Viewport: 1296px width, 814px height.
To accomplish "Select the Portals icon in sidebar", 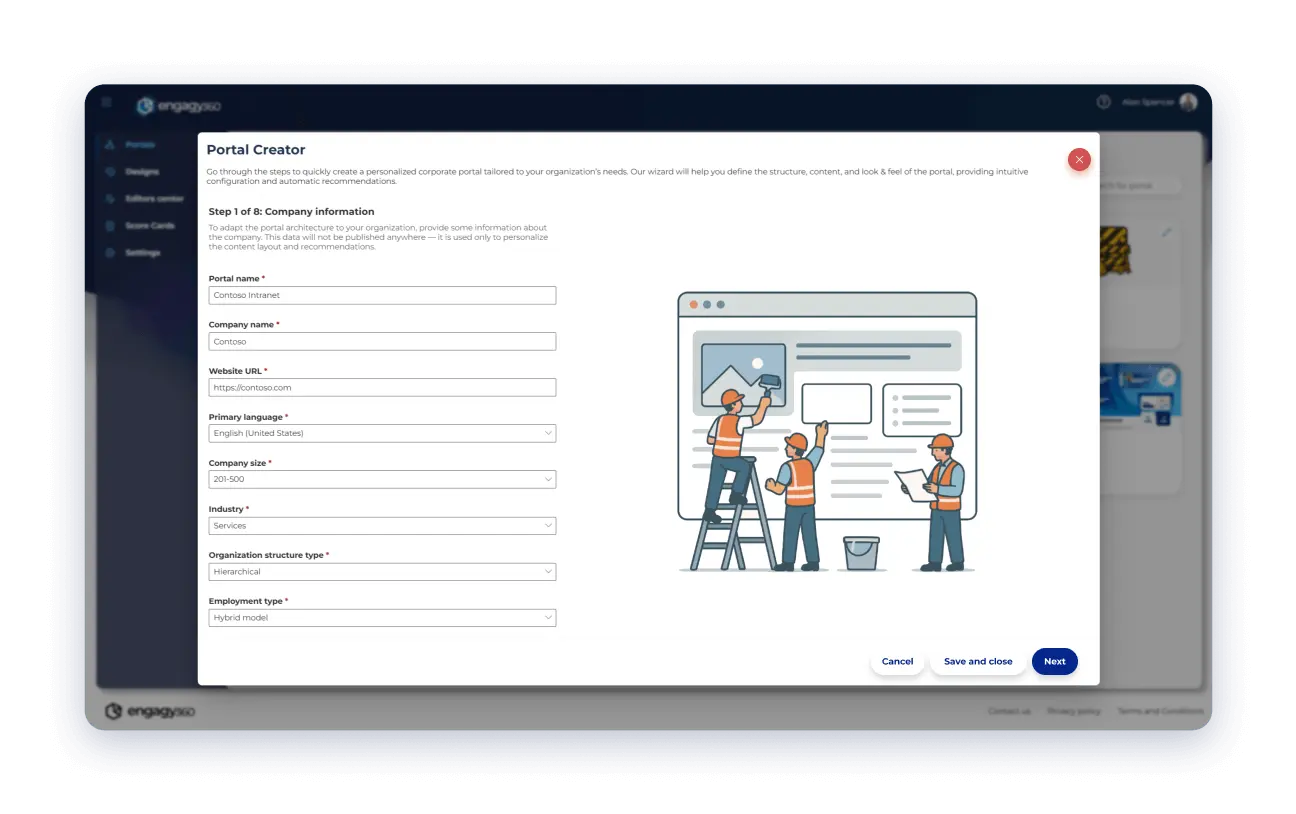I will (x=110, y=145).
